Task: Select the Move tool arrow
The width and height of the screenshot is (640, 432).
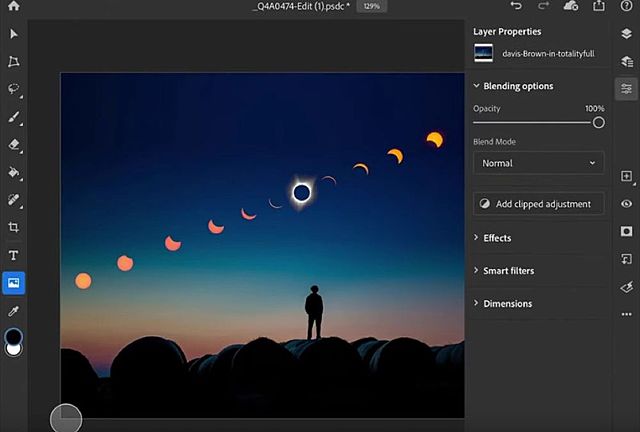Action: pos(13,33)
